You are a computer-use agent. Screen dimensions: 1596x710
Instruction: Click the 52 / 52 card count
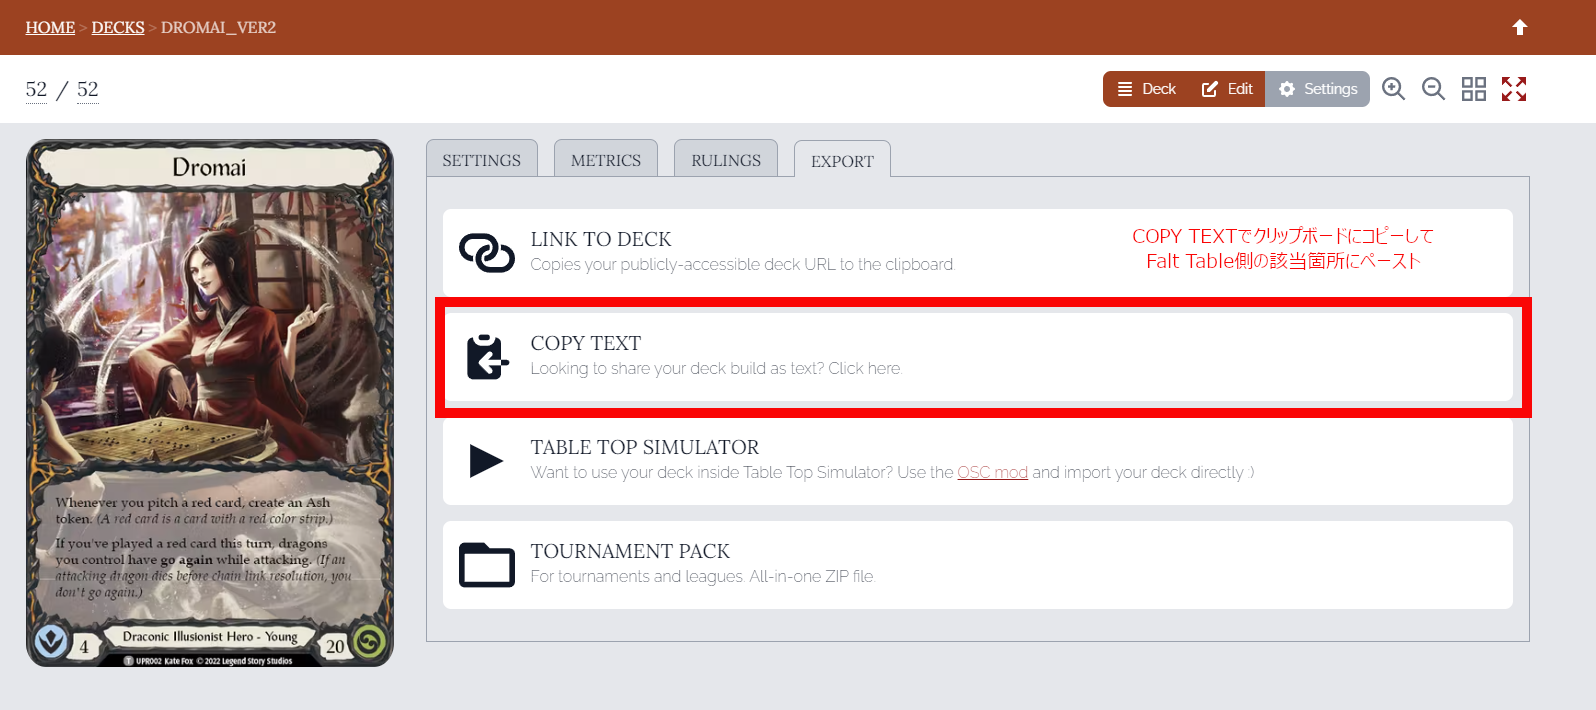(x=62, y=90)
